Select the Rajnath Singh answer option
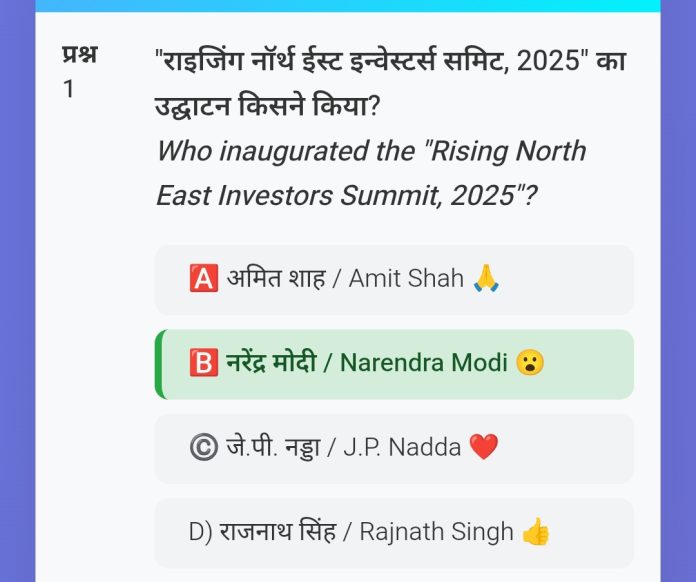This screenshot has height=582, width=696. (x=393, y=532)
